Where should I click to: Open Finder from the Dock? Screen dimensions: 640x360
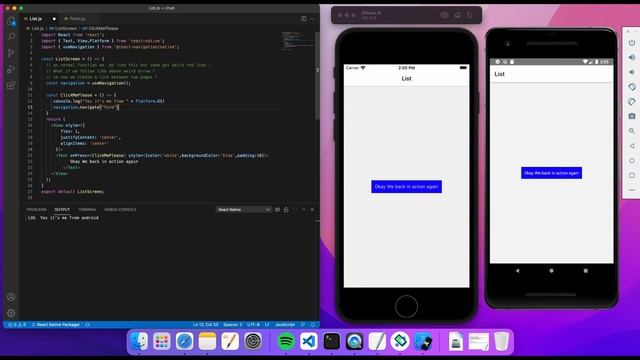pos(139,341)
